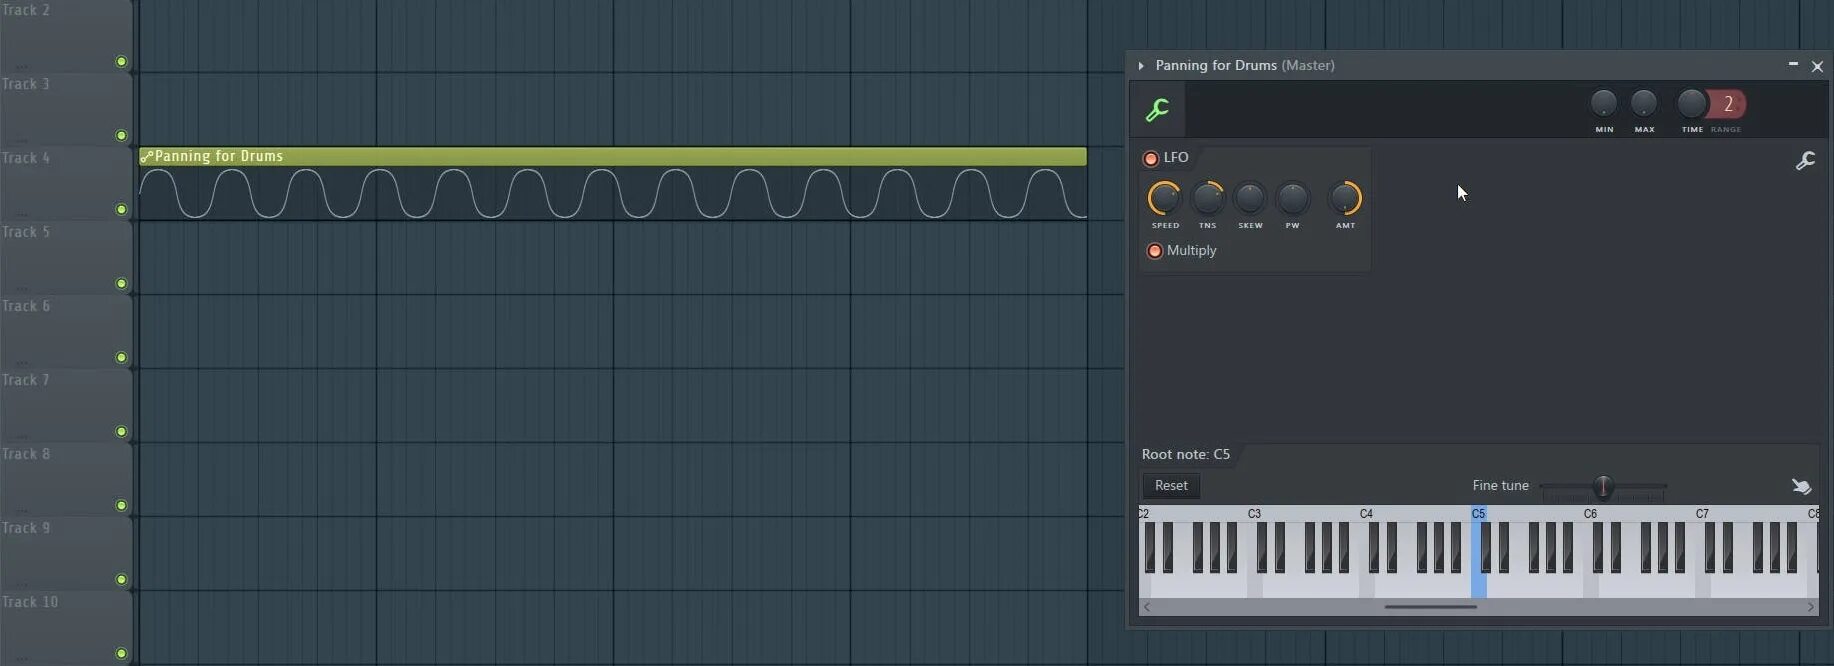Mute Track 8 with its green light
Viewport: 1834px width, 666px height.
(x=121, y=506)
